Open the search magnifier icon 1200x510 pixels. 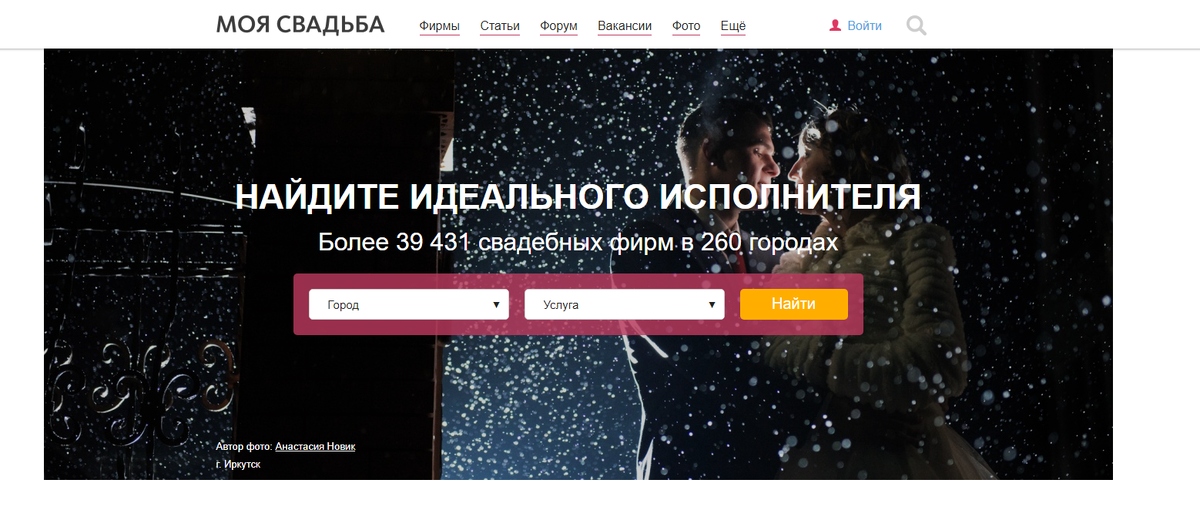916,25
